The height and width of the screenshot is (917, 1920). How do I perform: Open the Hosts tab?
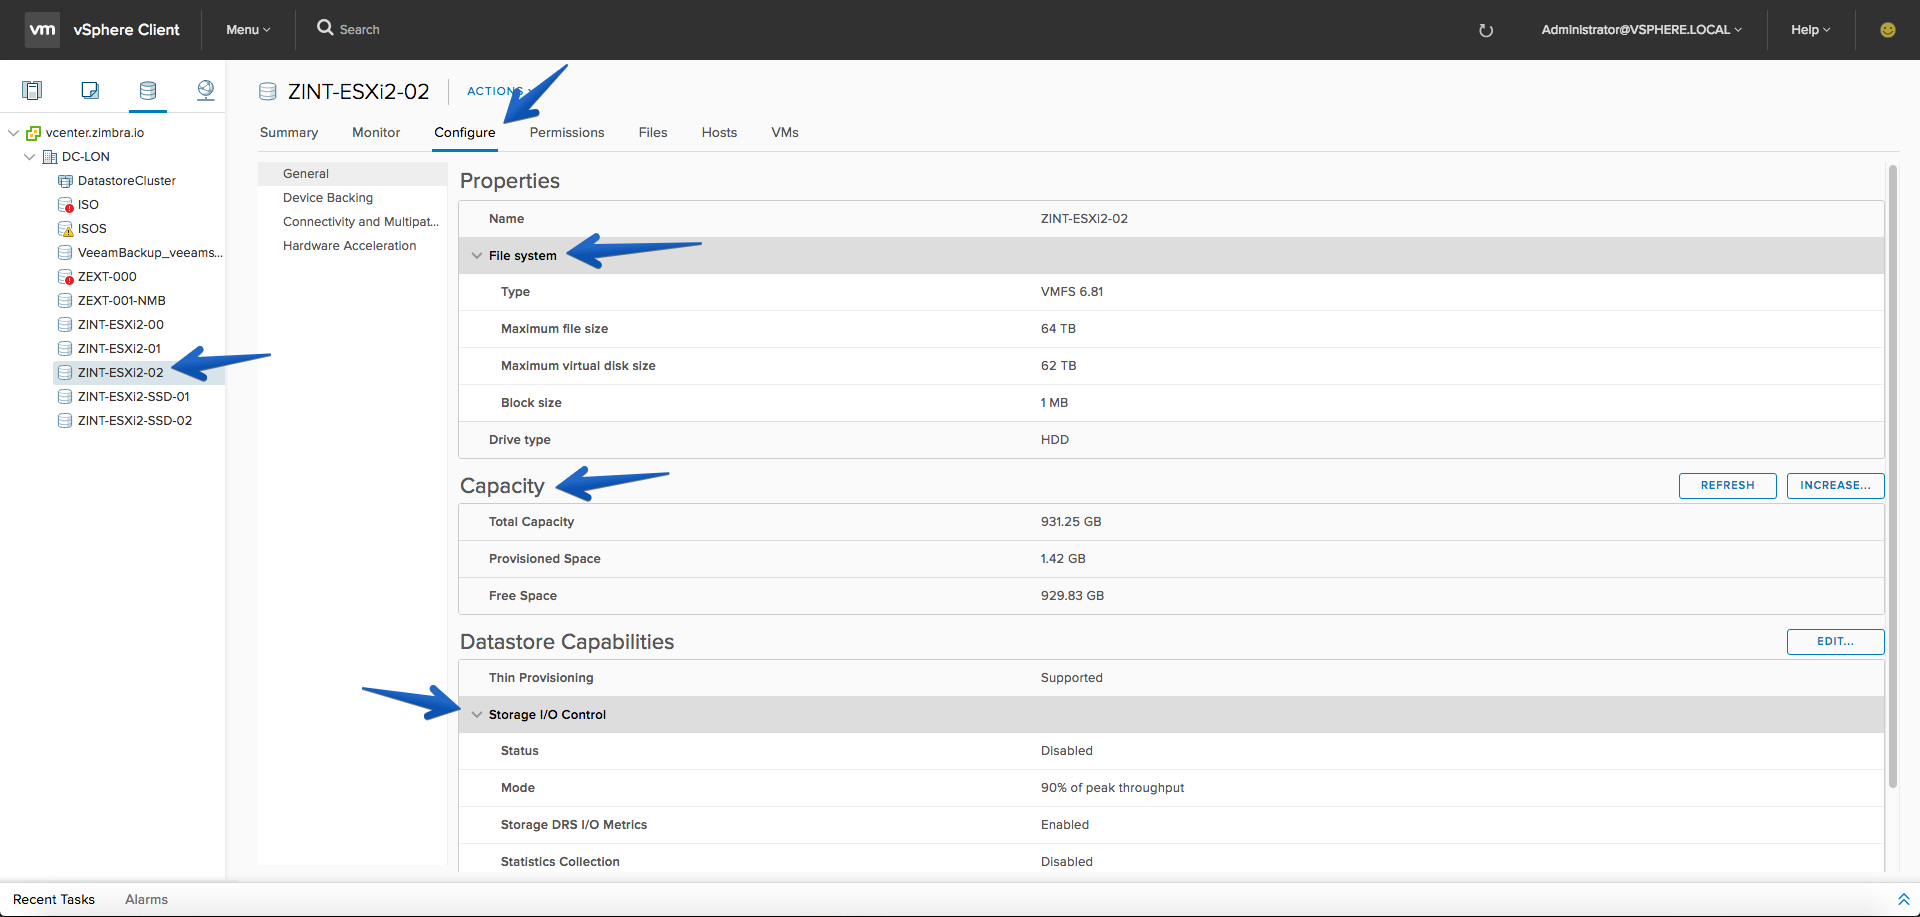point(719,133)
